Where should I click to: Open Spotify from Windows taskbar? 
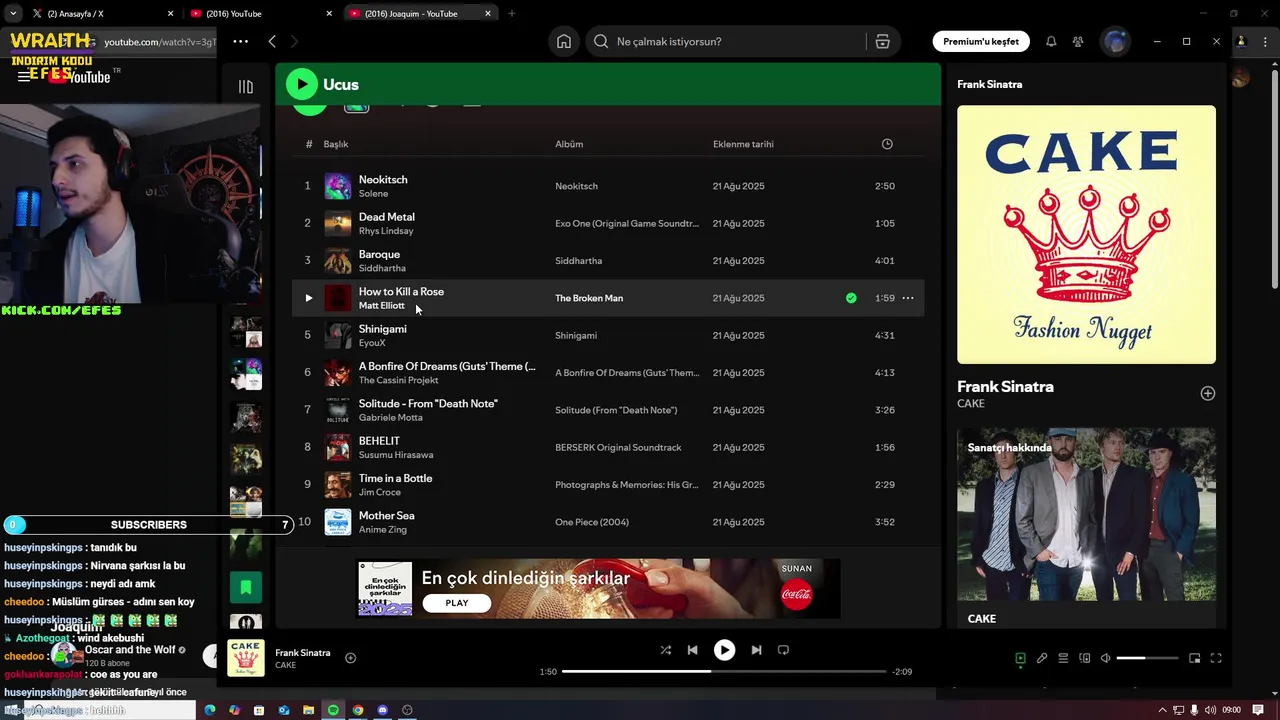point(333,710)
